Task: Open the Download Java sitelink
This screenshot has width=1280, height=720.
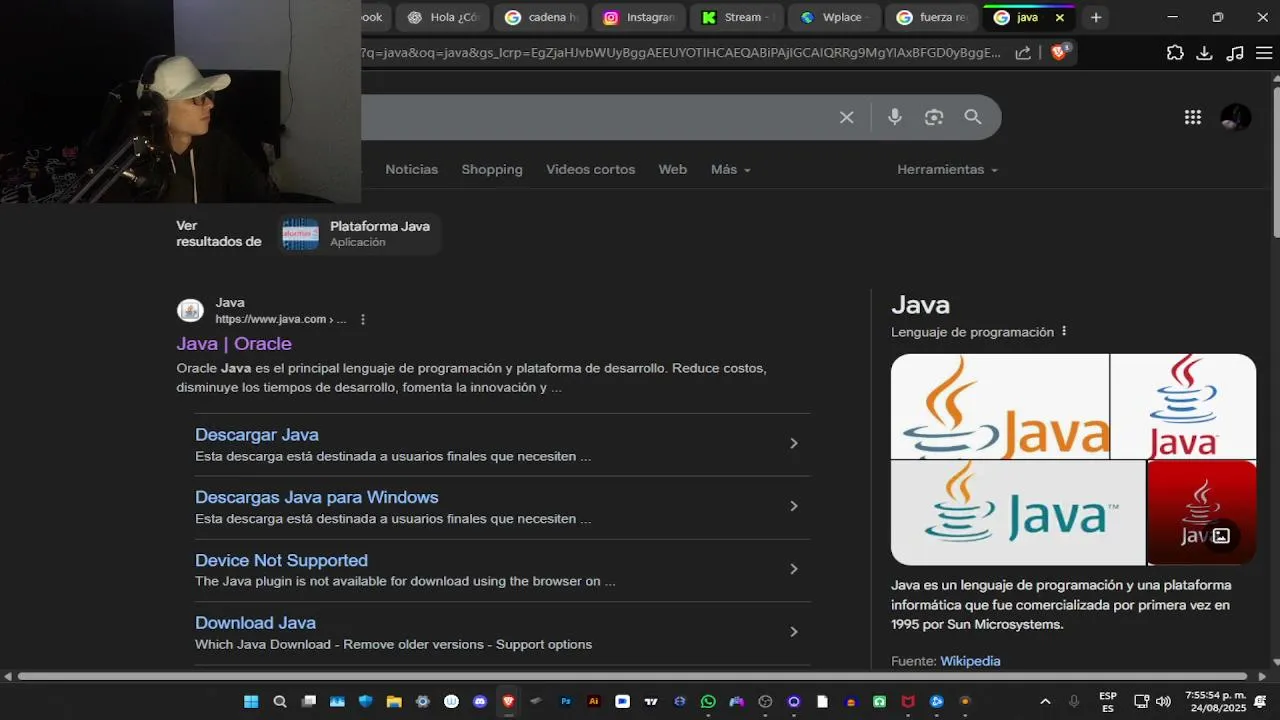Action: [255, 623]
